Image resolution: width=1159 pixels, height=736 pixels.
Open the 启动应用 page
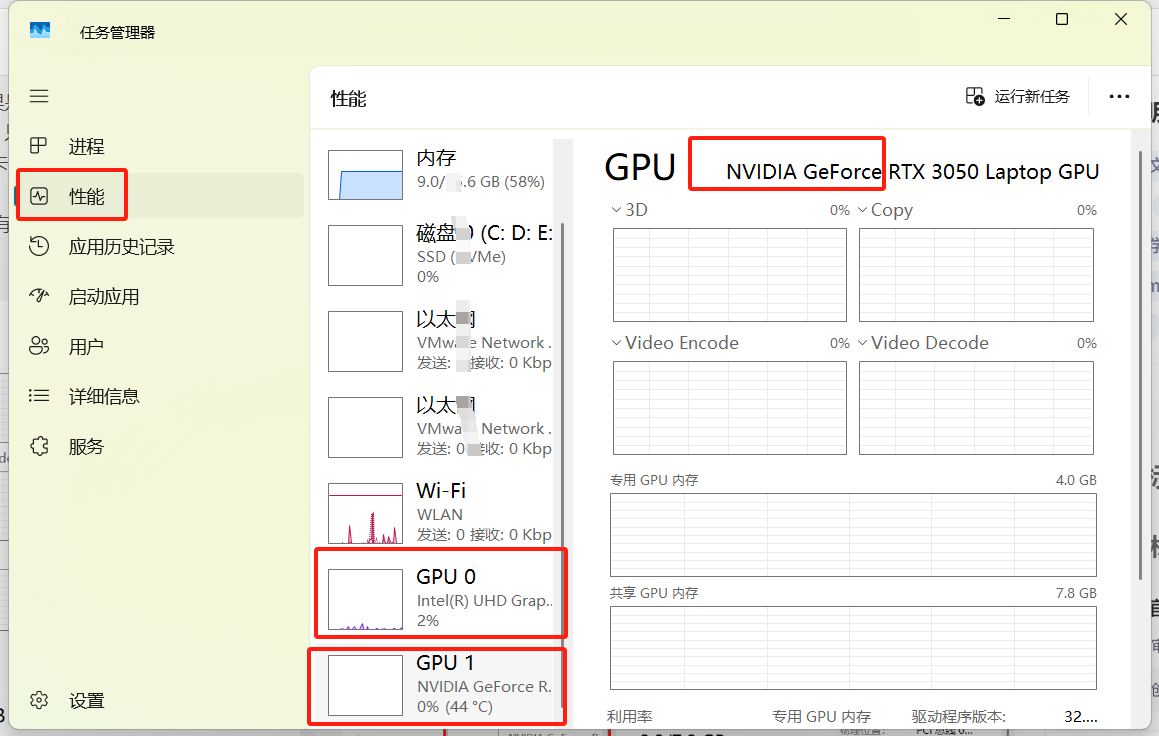159,296
